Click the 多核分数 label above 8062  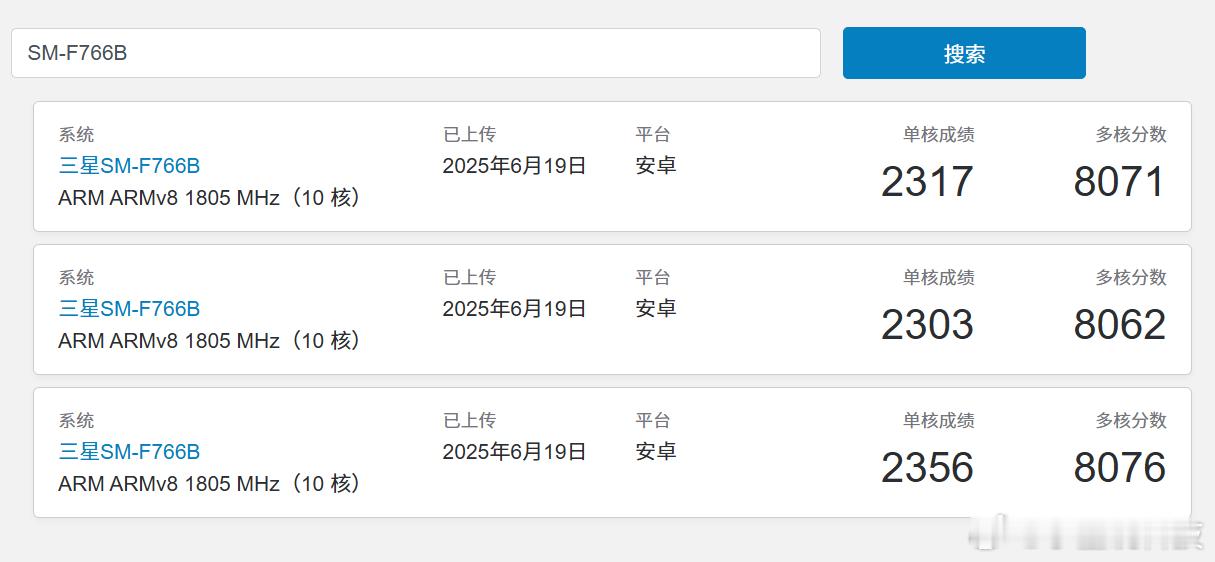coord(1131,277)
